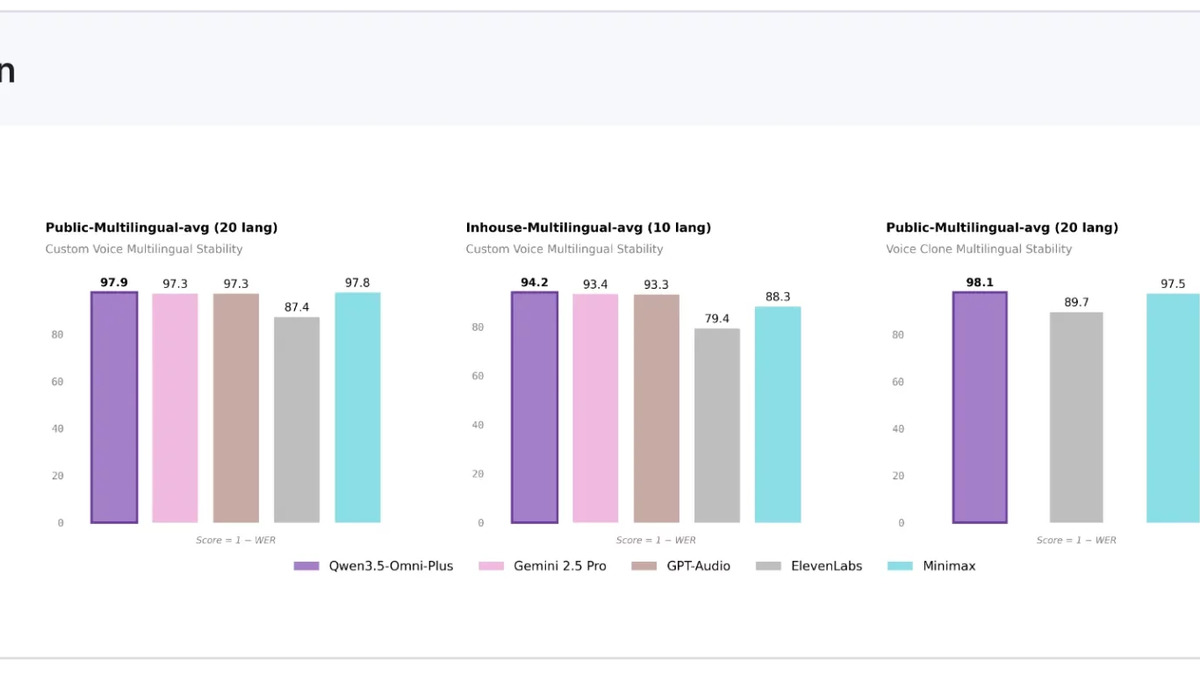Click the 97.3 pink bar in first chart

click(175, 405)
